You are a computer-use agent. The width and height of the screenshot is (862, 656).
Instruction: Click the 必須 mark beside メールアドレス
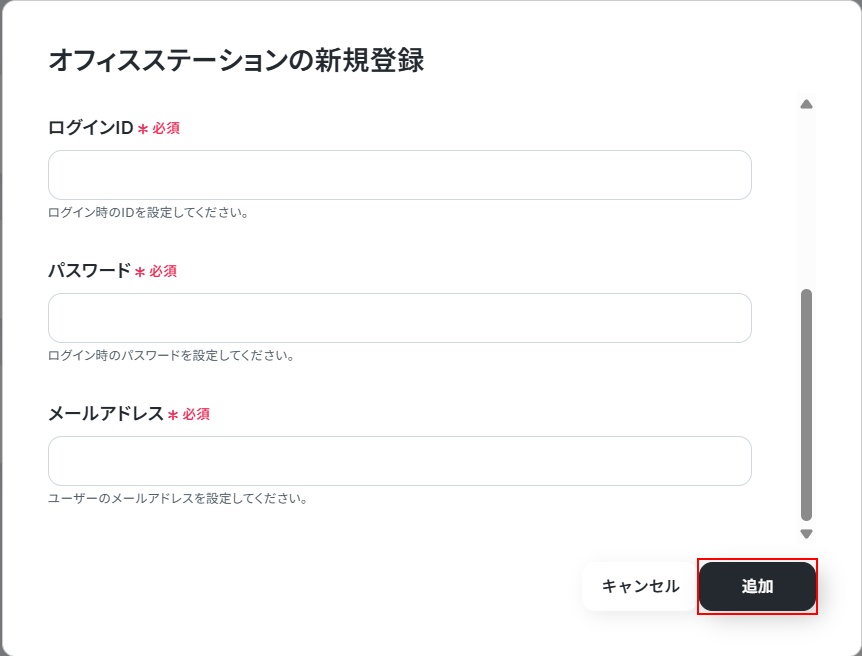click(x=196, y=414)
